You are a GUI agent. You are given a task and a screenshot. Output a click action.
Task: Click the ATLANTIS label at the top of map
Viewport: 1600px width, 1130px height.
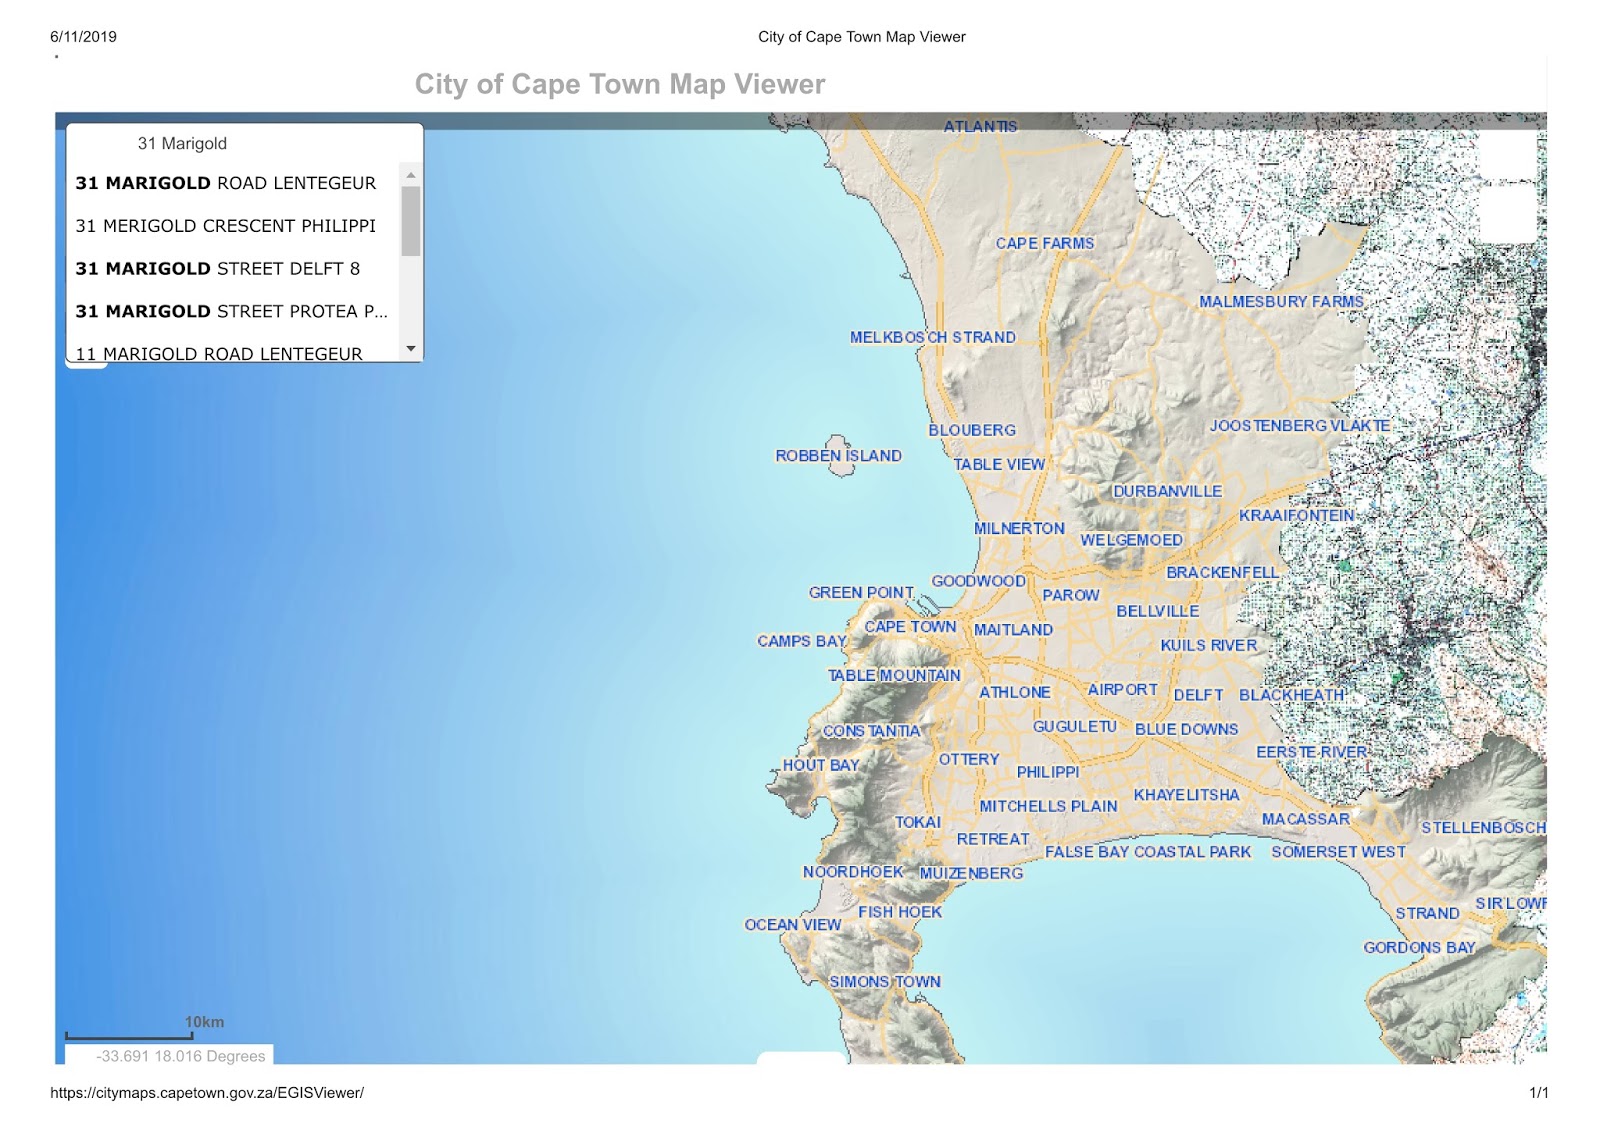click(x=980, y=127)
